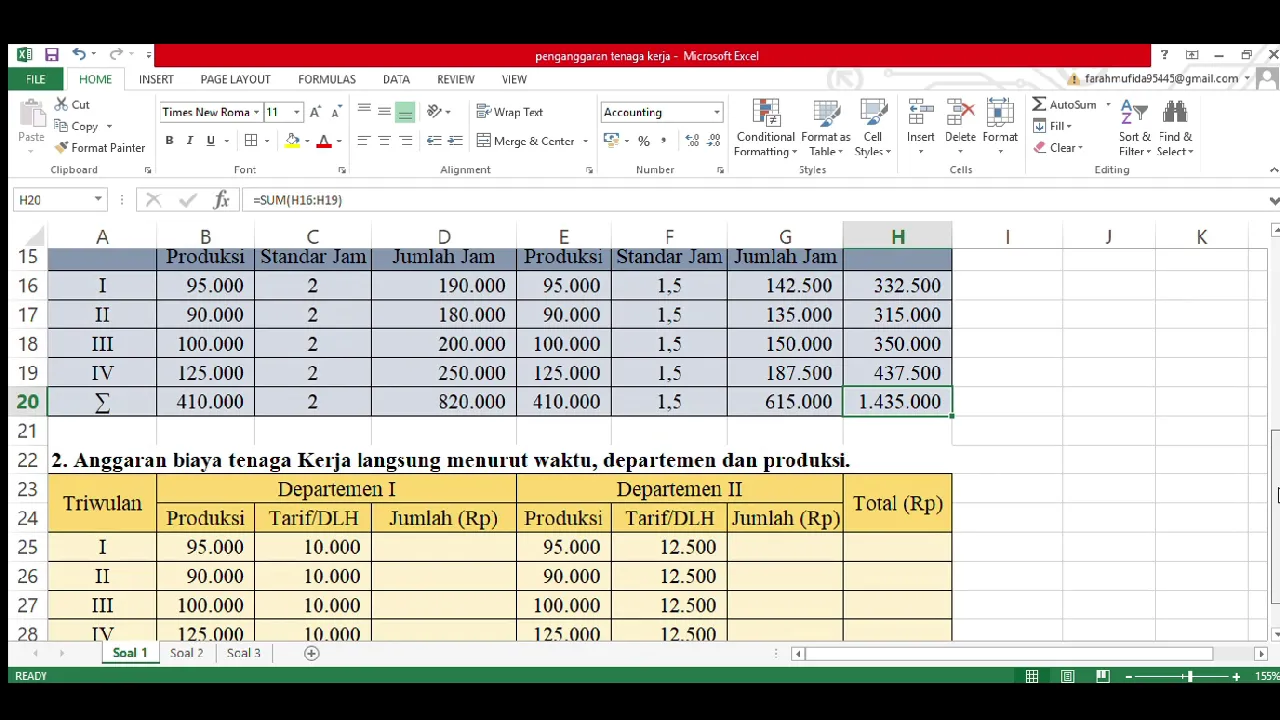Open the Name Box dropdown arrow
Screen dimensions: 1280x720
(x=98, y=200)
